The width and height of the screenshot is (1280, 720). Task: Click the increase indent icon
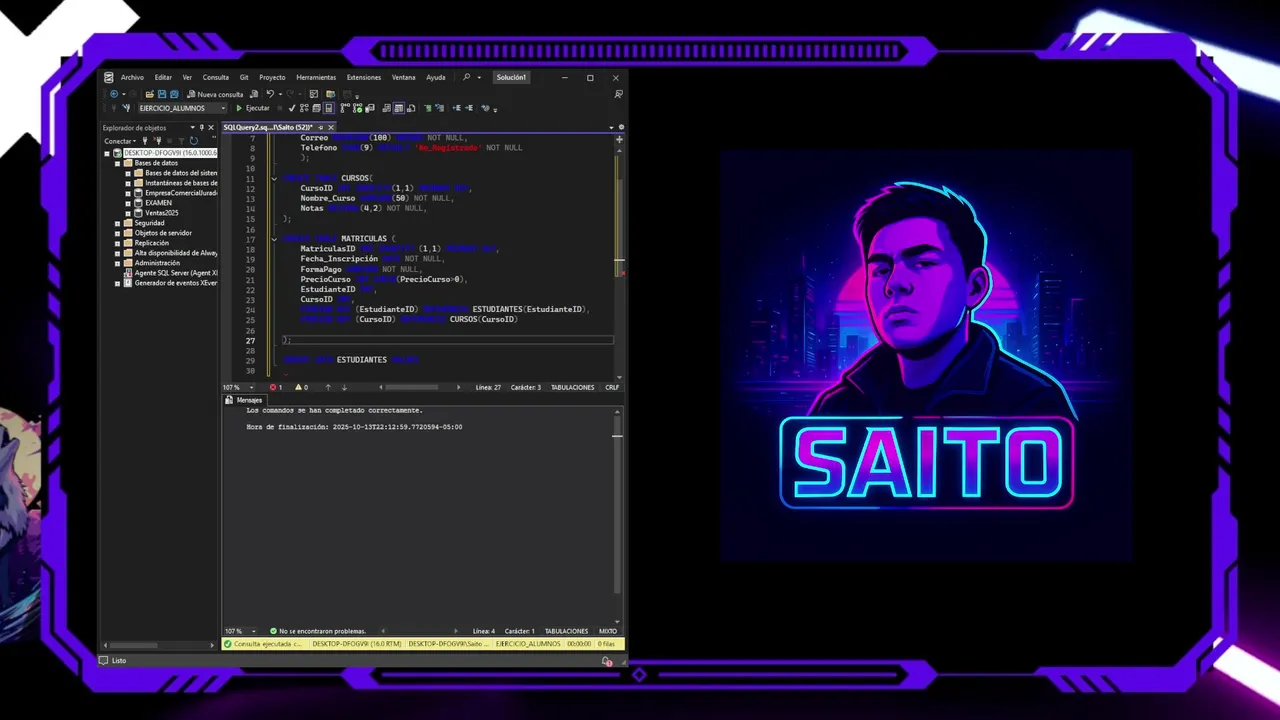pos(468,108)
